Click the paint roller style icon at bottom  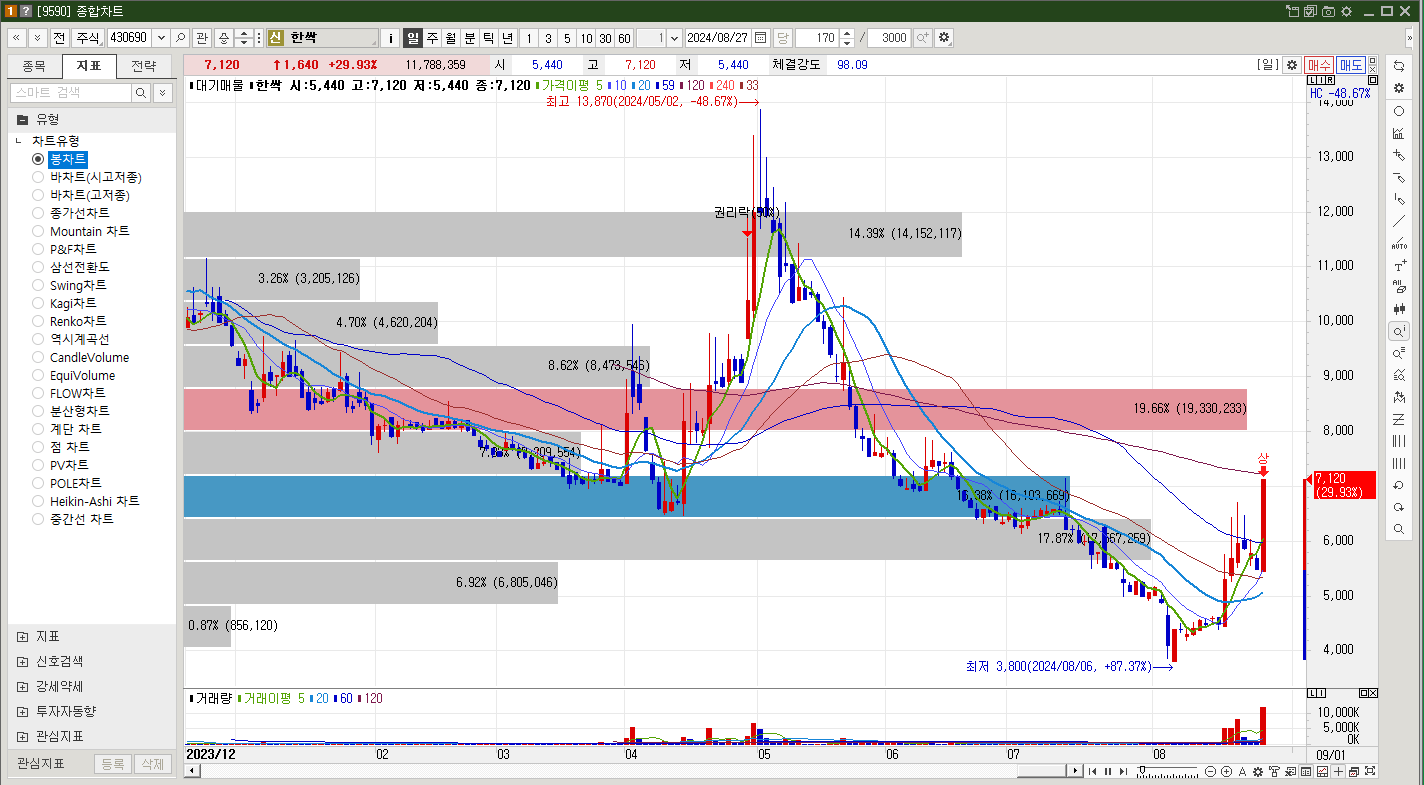tap(1274, 771)
